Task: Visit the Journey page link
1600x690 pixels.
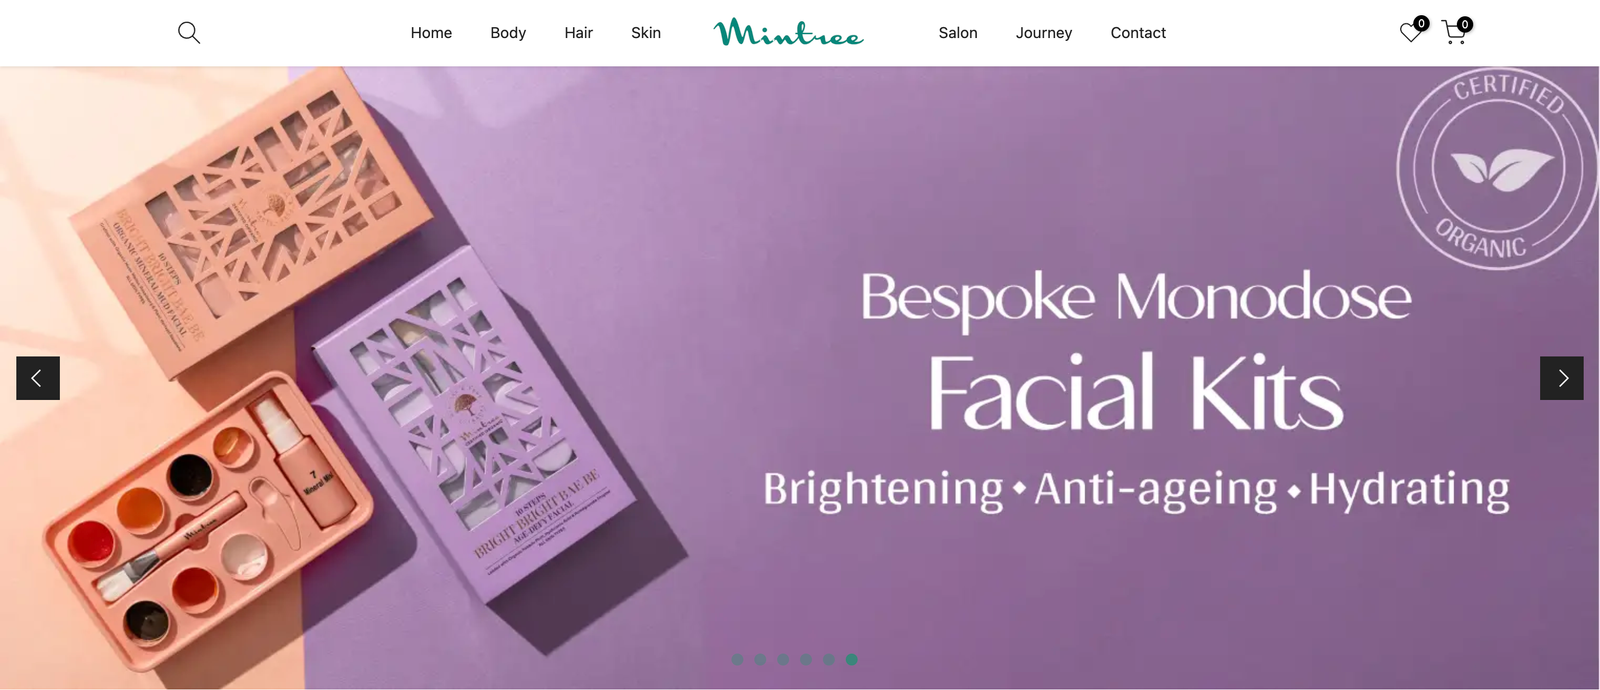Action: tap(1044, 33)
